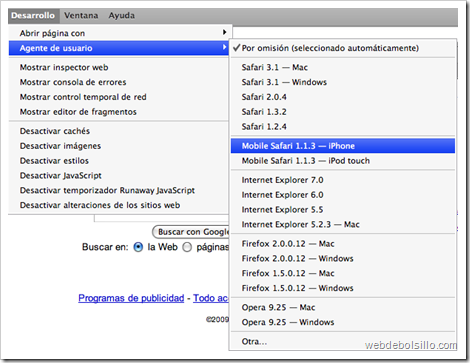The width and height of the screenshot is (470, 363).
Task: Choose Mostrar consola de errores
Action: 118,82
